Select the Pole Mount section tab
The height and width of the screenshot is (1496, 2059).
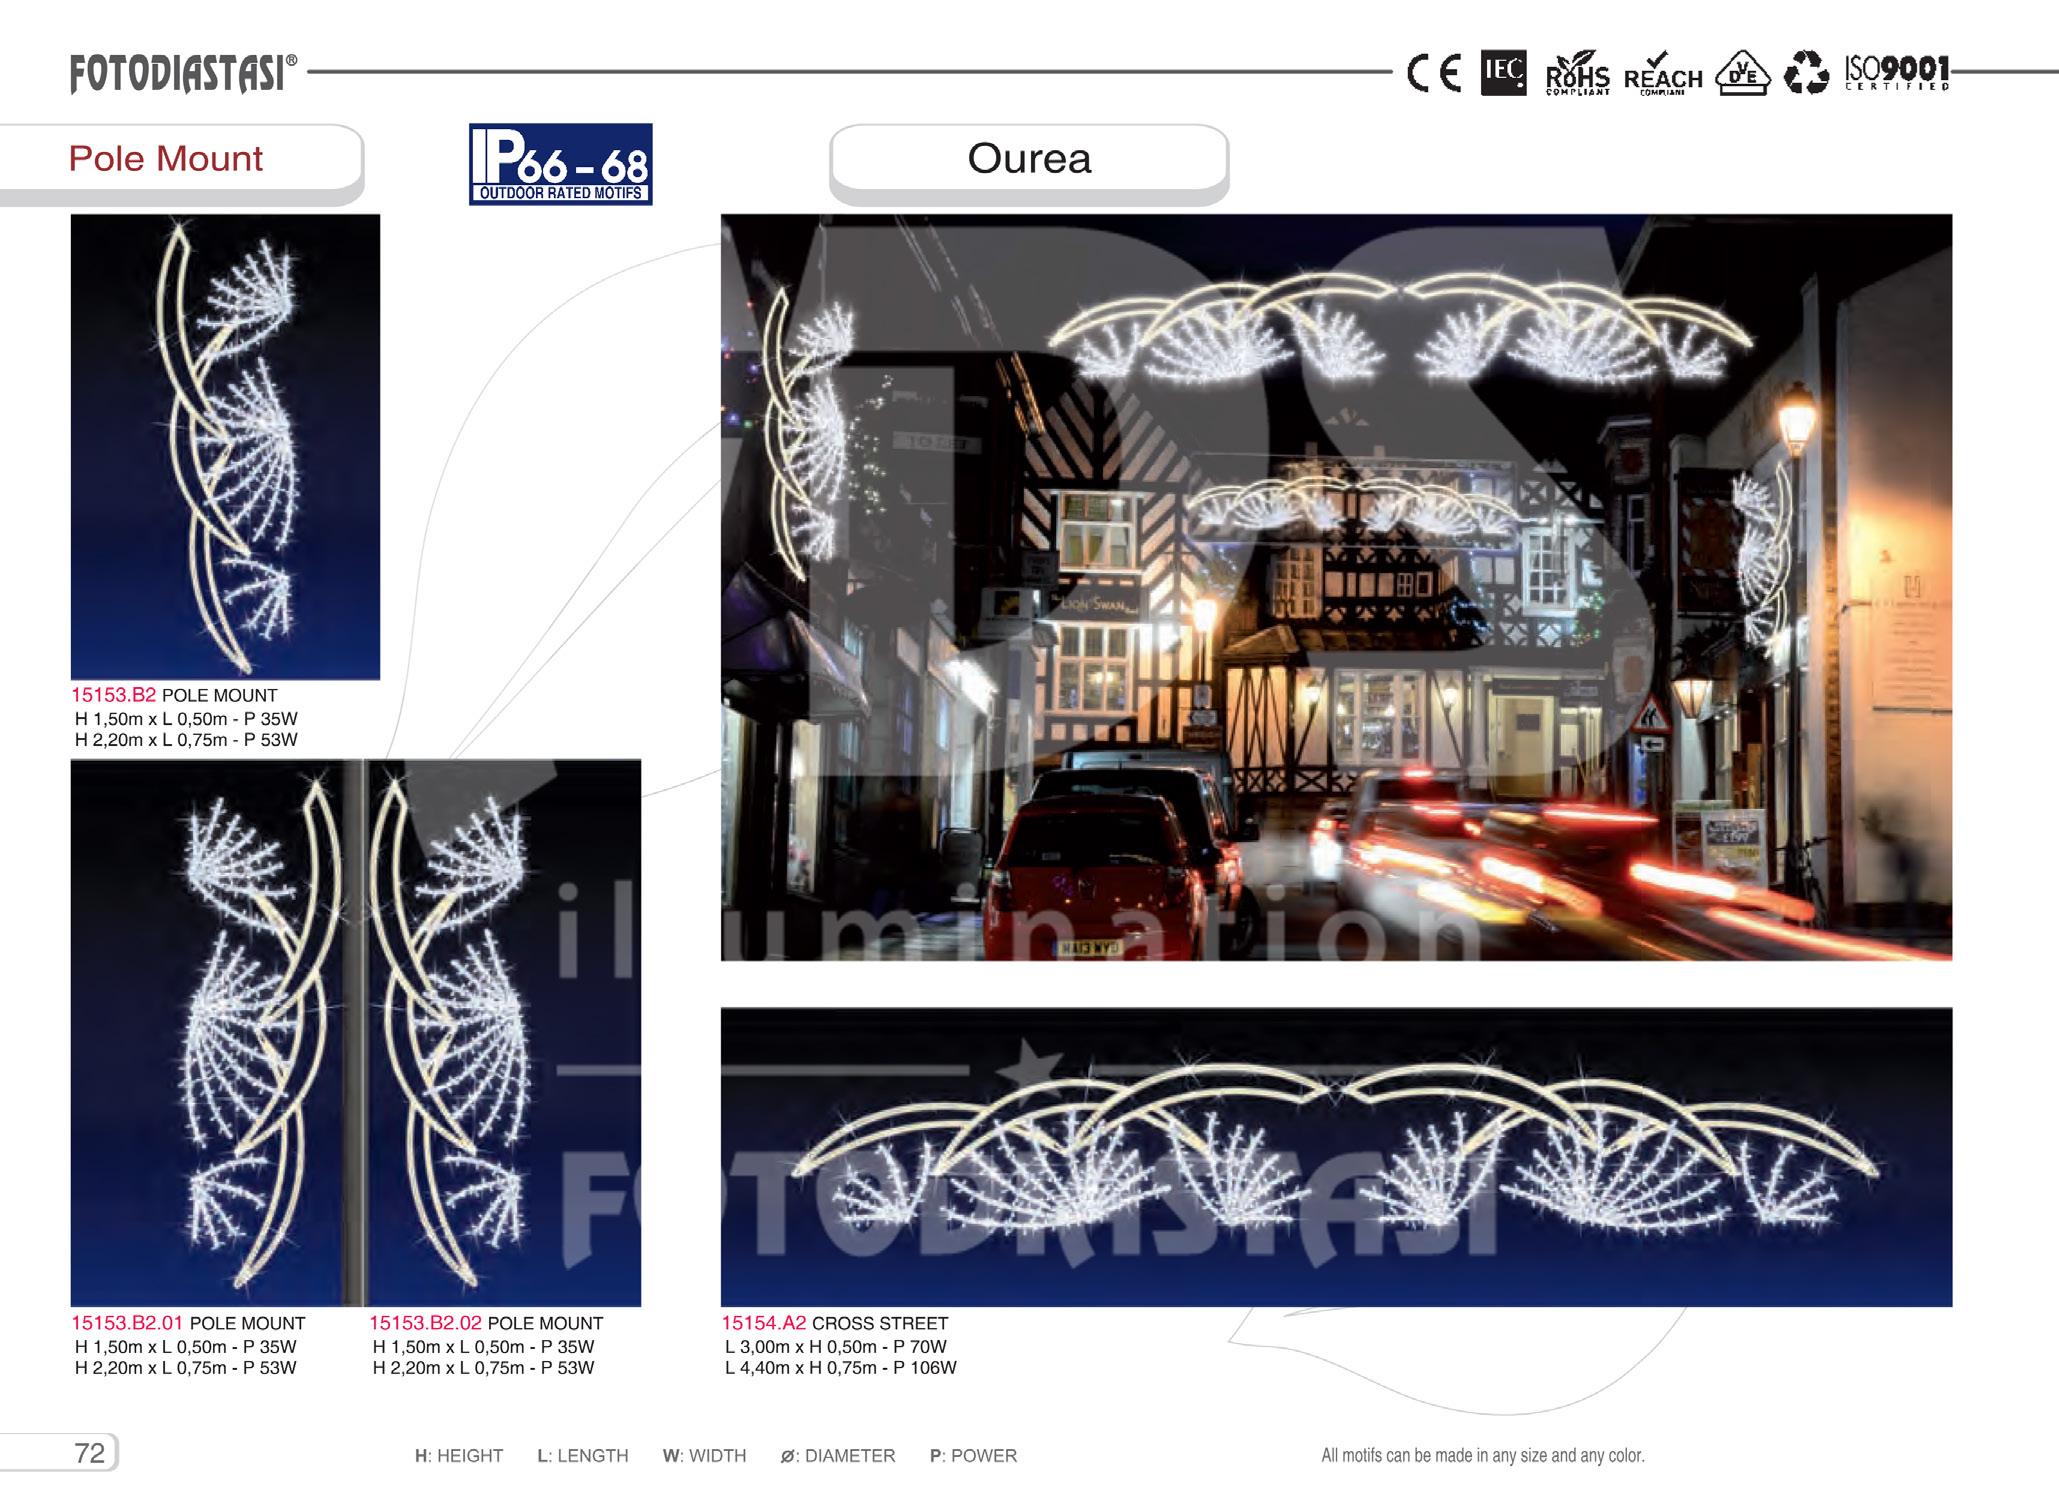pyautogui.click(x=166, y=159)
